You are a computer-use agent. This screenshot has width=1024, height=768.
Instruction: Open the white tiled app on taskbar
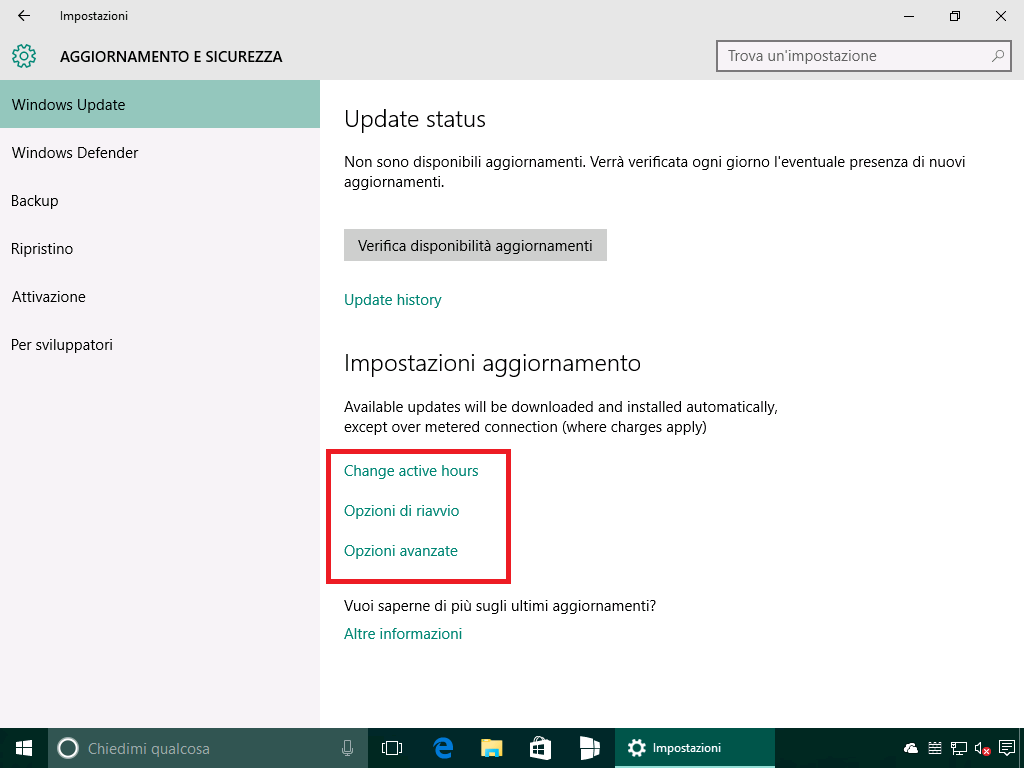tap(589, 748)
